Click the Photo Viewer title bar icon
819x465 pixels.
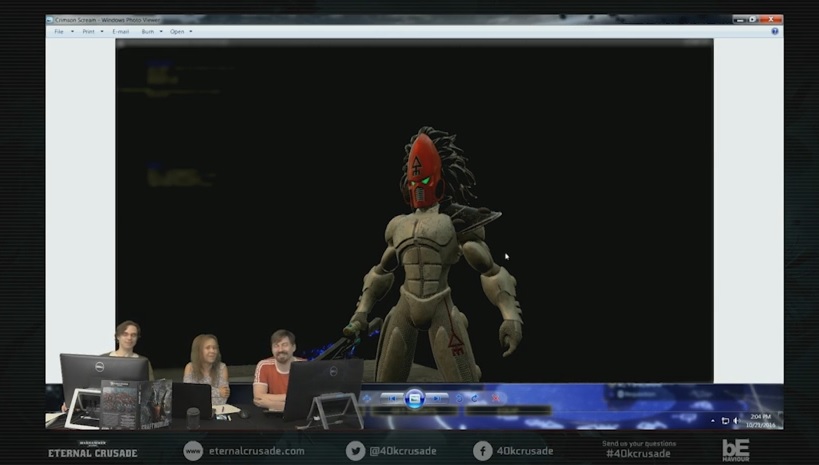coord(50,20)
